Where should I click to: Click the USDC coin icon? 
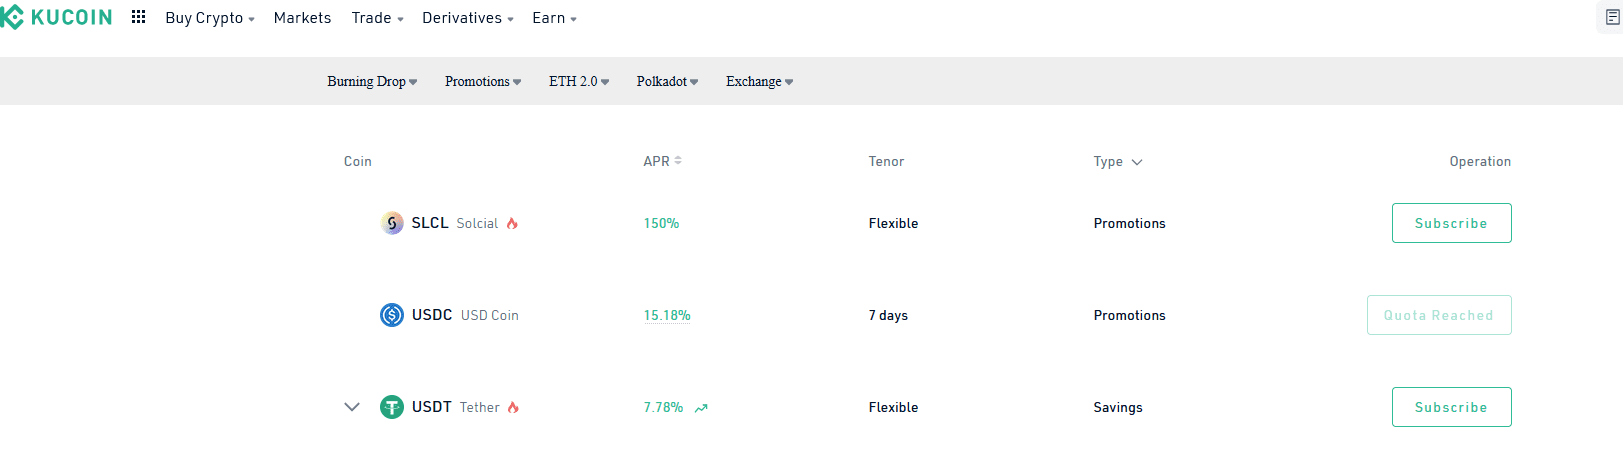pyautogui.click(x=392, y=315)
